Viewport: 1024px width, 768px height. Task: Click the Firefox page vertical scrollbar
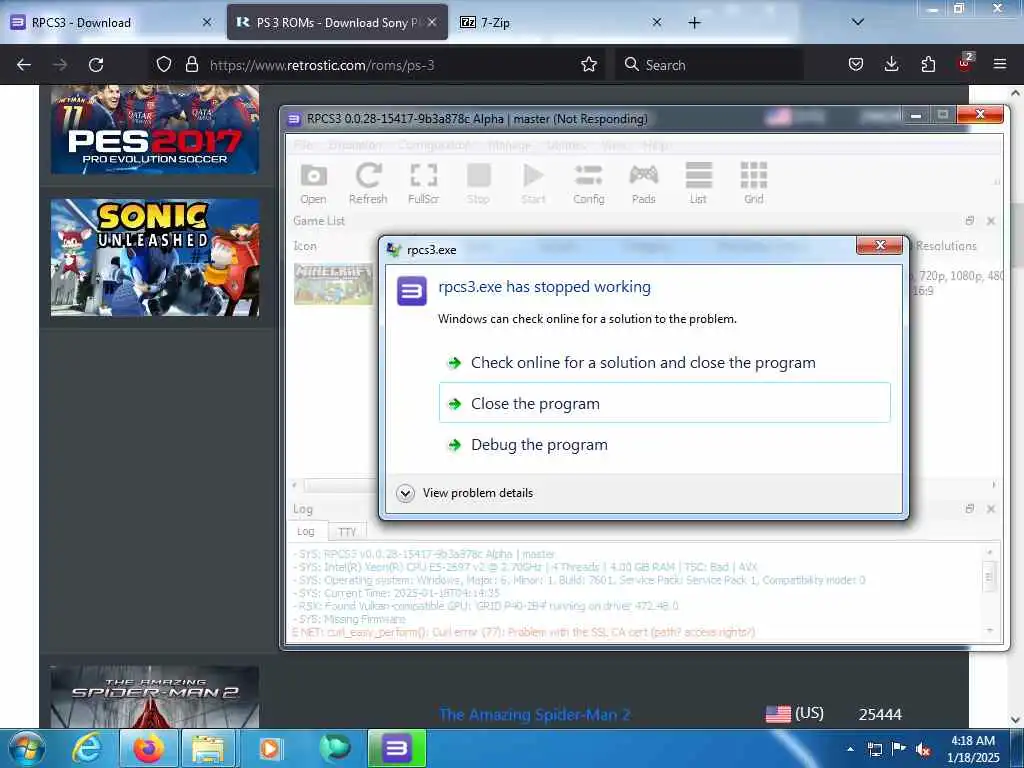coord(1016,235)
